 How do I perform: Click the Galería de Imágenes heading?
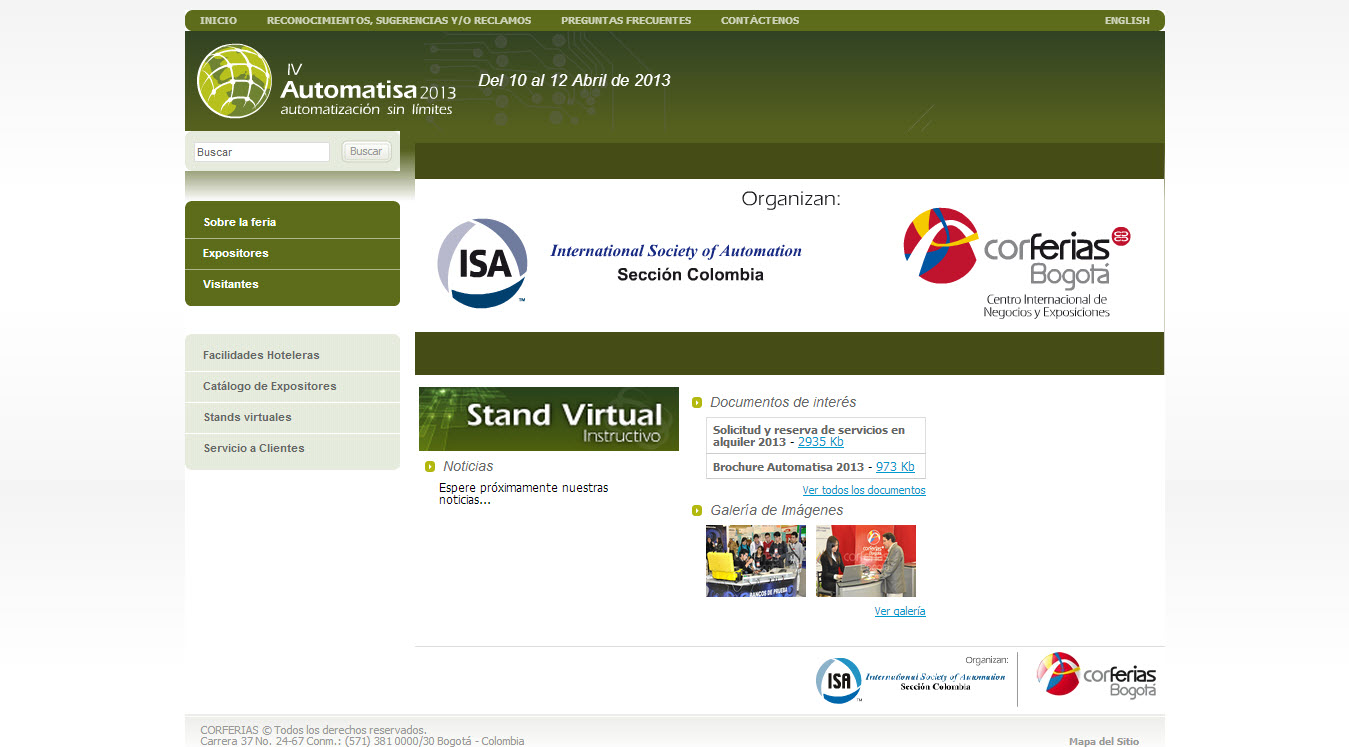777,511
